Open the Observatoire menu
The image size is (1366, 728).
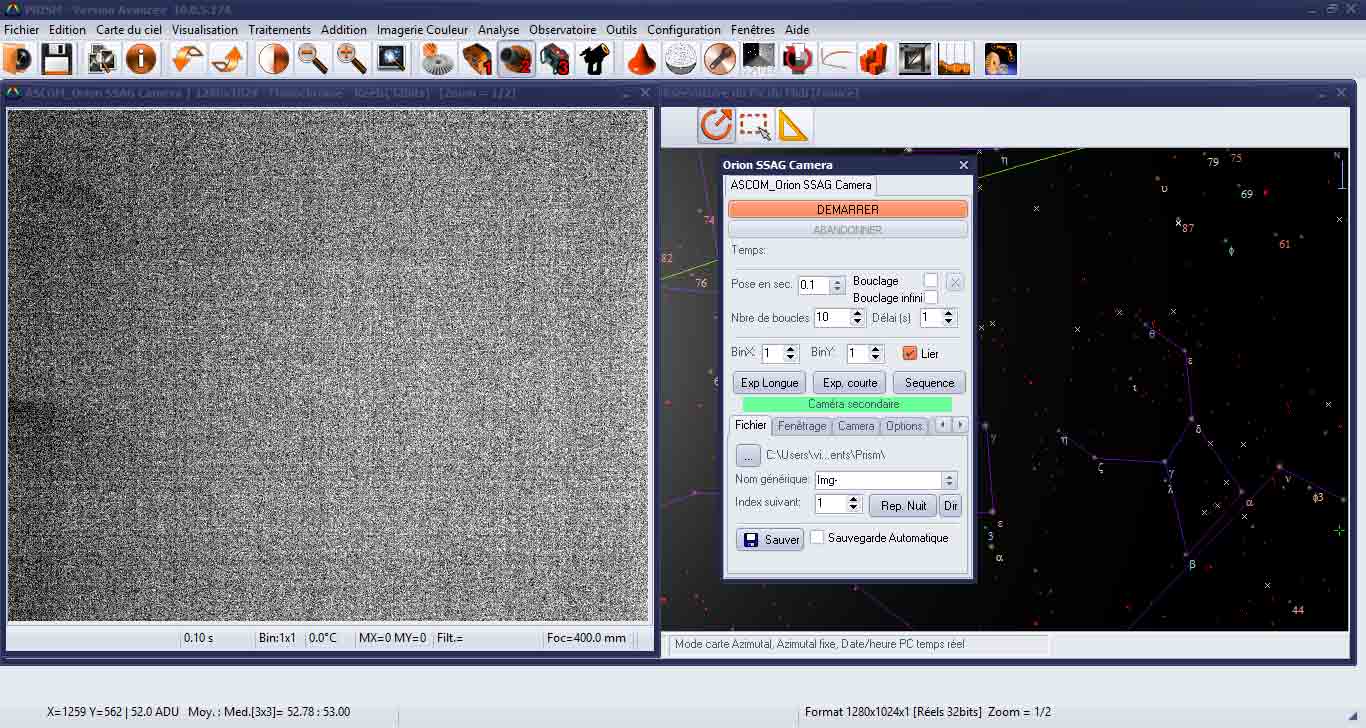coord(562,30)
